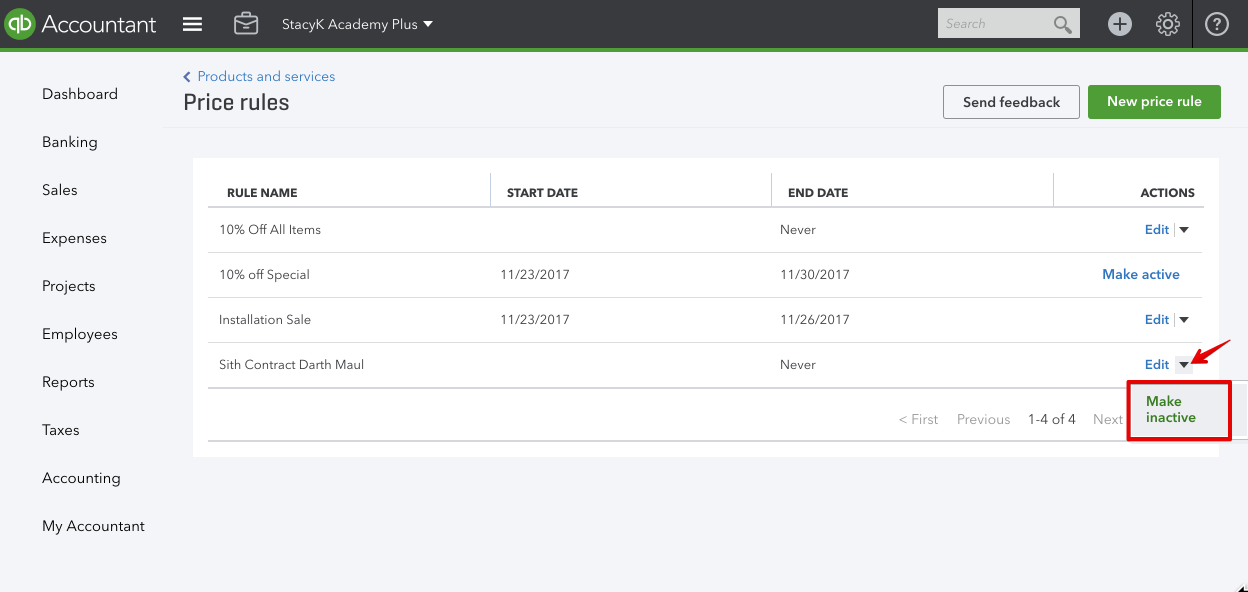Make the 10% off Special rule active
This screenshot has width=1248, height=592.
click(1140, 274)
